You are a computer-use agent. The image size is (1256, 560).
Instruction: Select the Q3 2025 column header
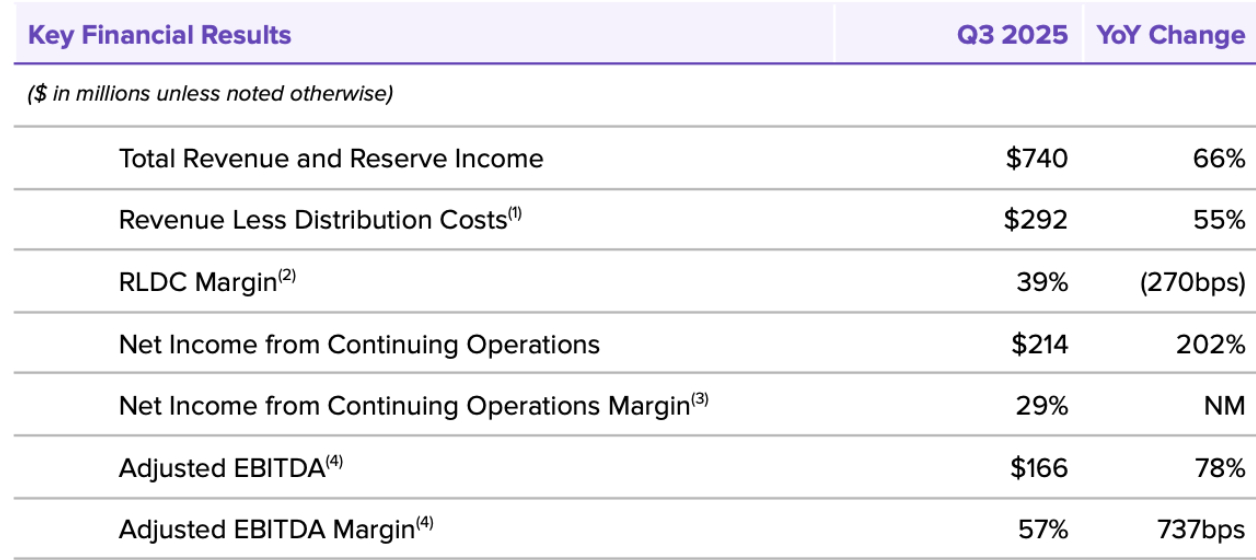[1012, 35]
